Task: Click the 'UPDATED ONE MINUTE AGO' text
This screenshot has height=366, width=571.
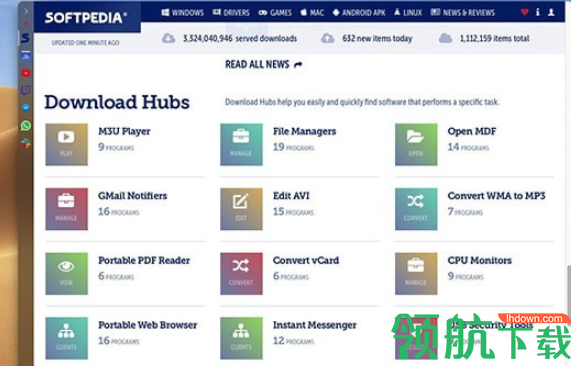Action: [x=85, y=43]
